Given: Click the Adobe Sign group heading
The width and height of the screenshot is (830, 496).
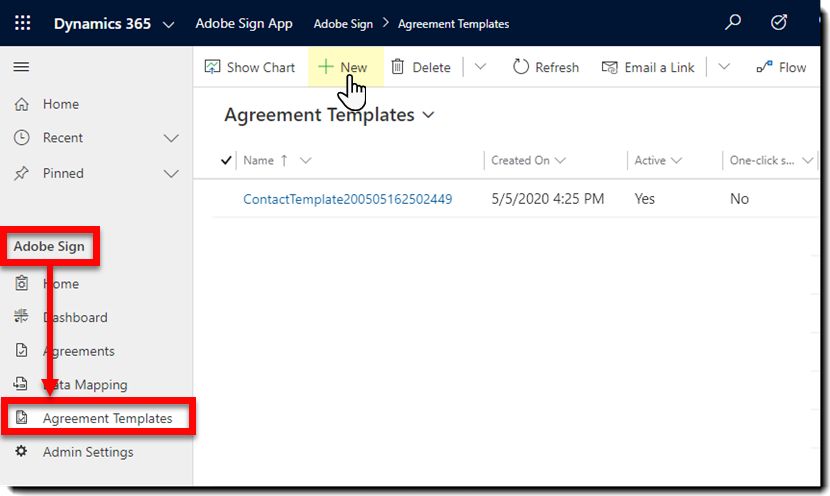Looking at the screenshot, I should click(x=49, y=246).
